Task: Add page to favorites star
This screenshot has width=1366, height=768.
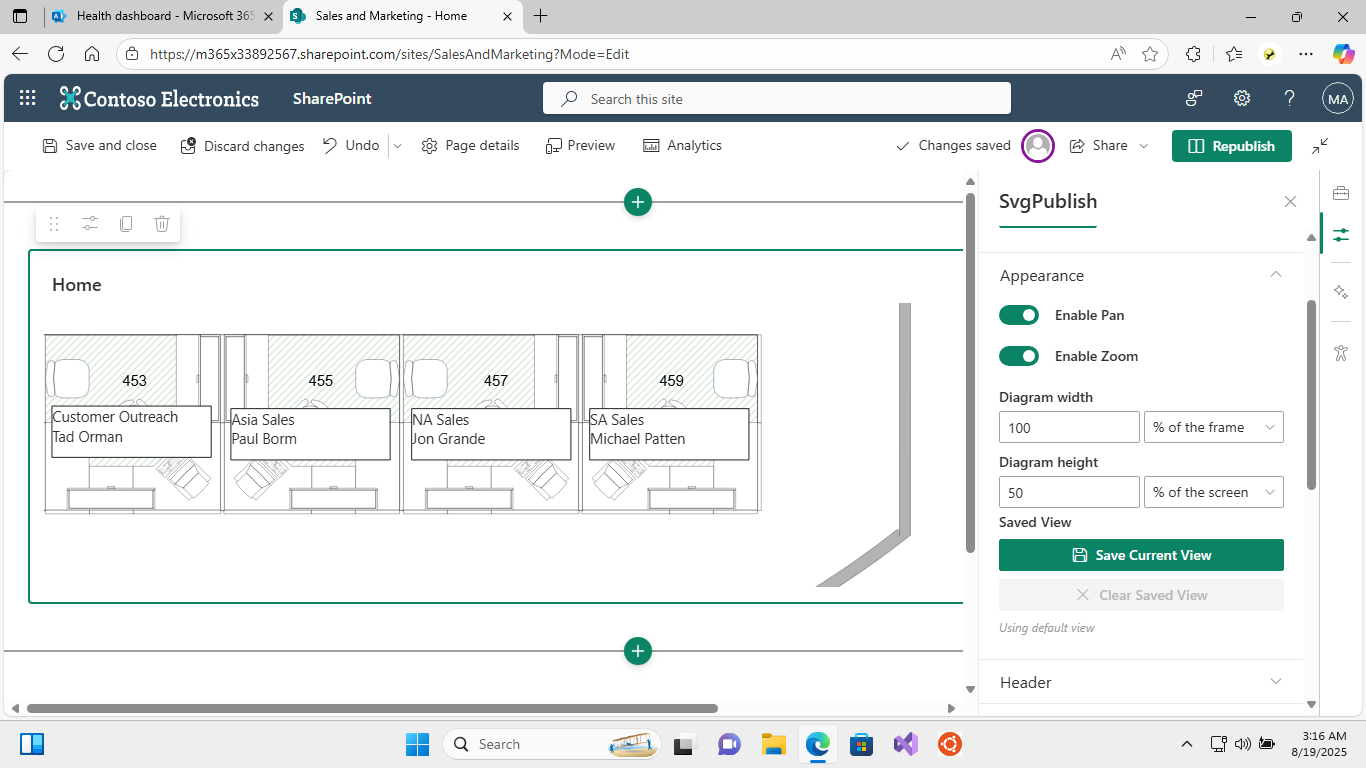Action: click(x=1150, y=54)
